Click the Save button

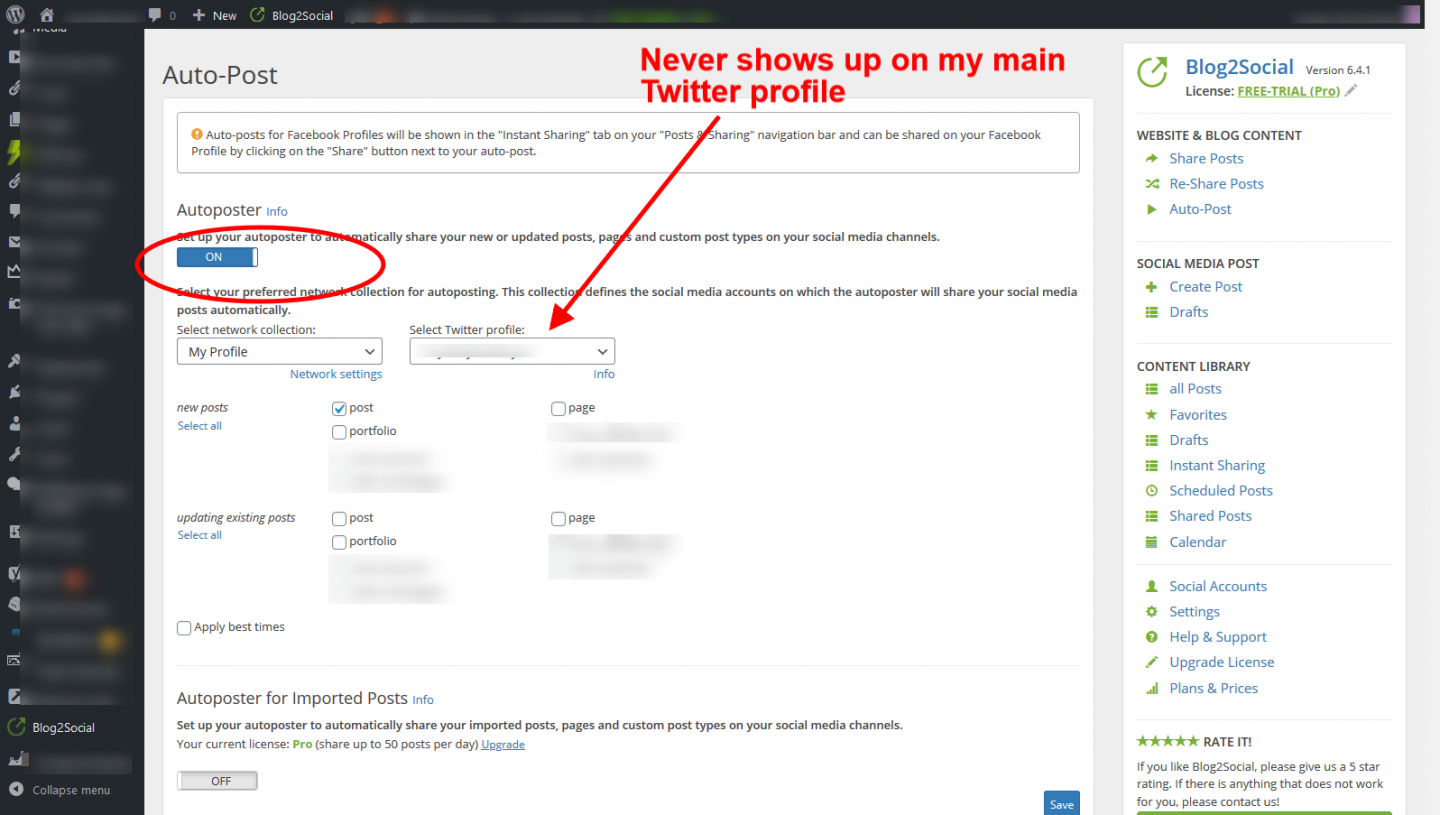[1061, 804]
